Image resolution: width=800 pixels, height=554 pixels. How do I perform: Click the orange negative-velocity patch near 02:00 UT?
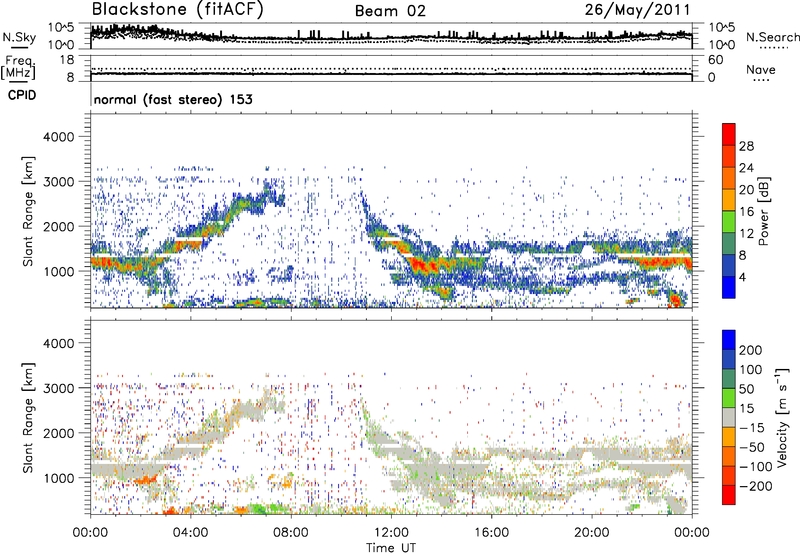coord(145,480)
